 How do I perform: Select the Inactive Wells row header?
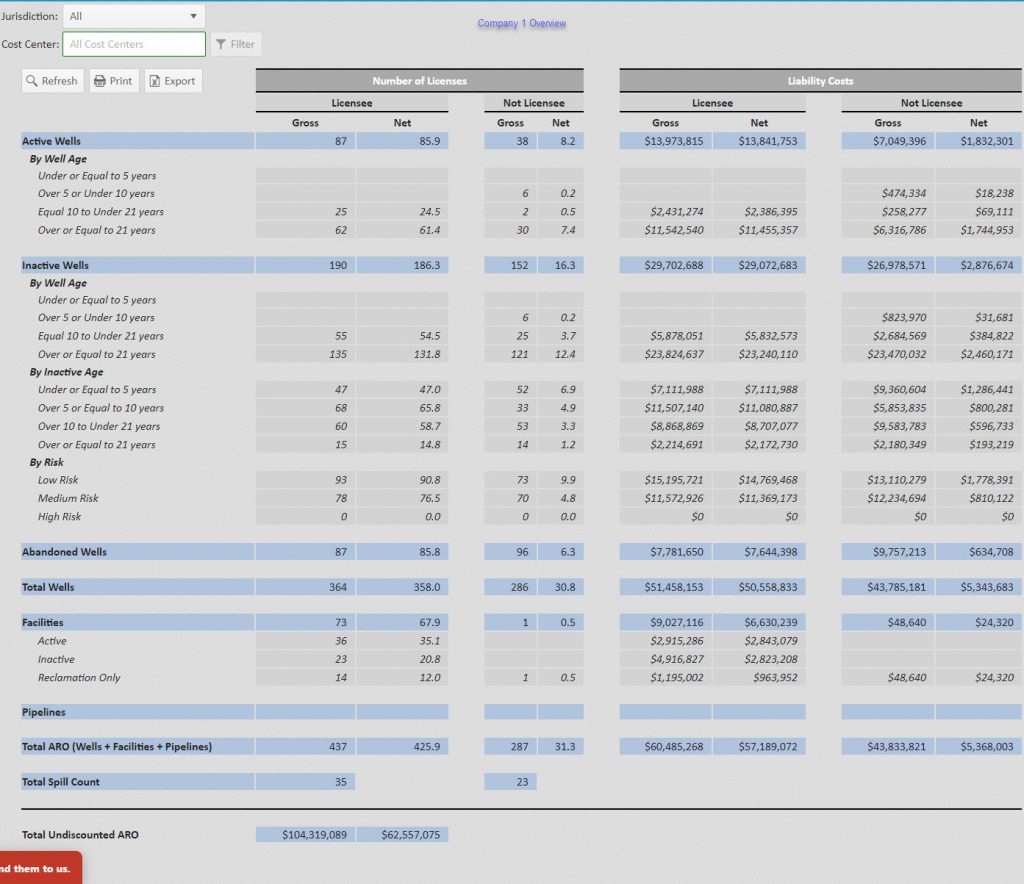coord(54,265)
